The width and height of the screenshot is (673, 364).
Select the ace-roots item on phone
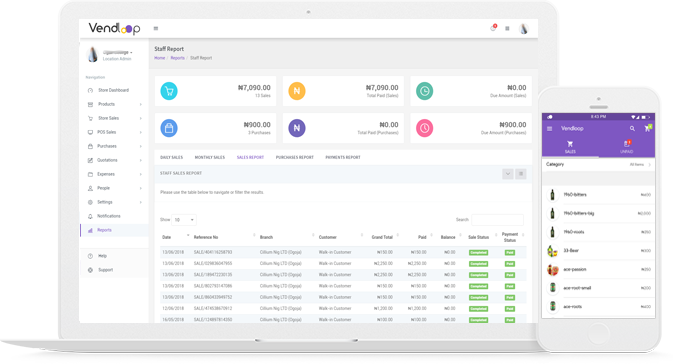point(598,307)
